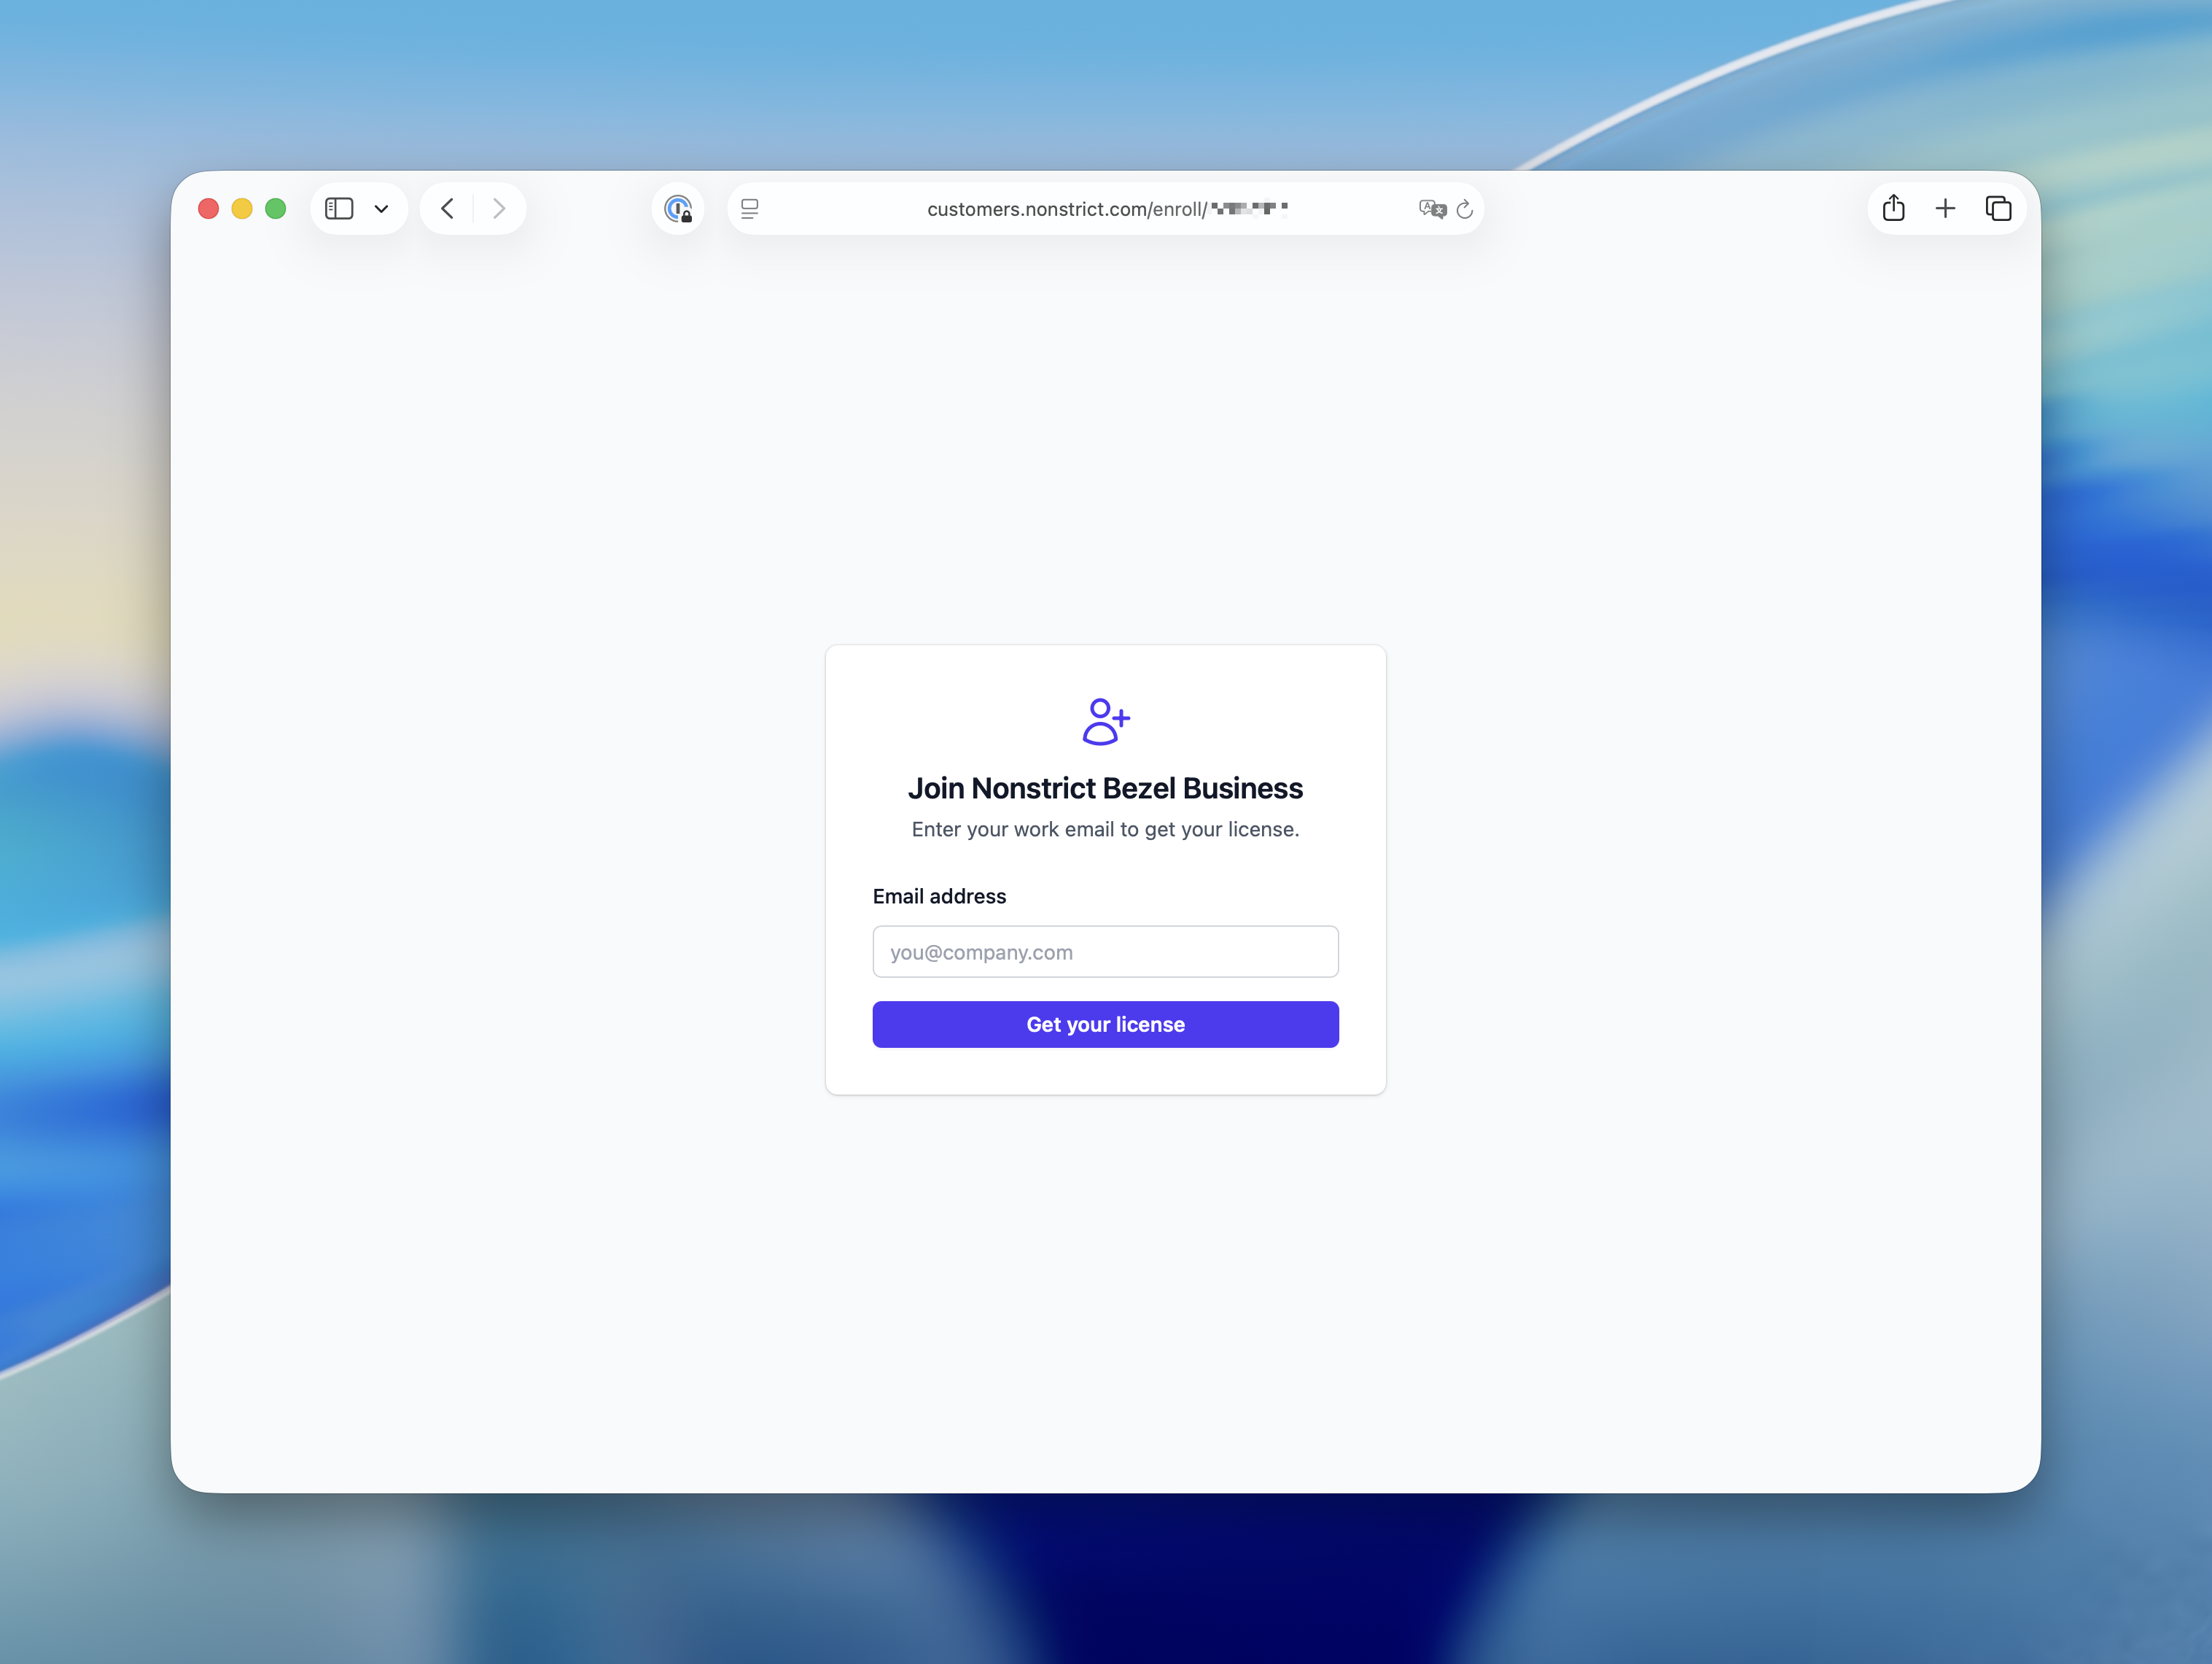Image resolution: width=2212 pixels, height=1664 pixels.
Task: Go forward using the forward arrow
Action: point(499,208)
